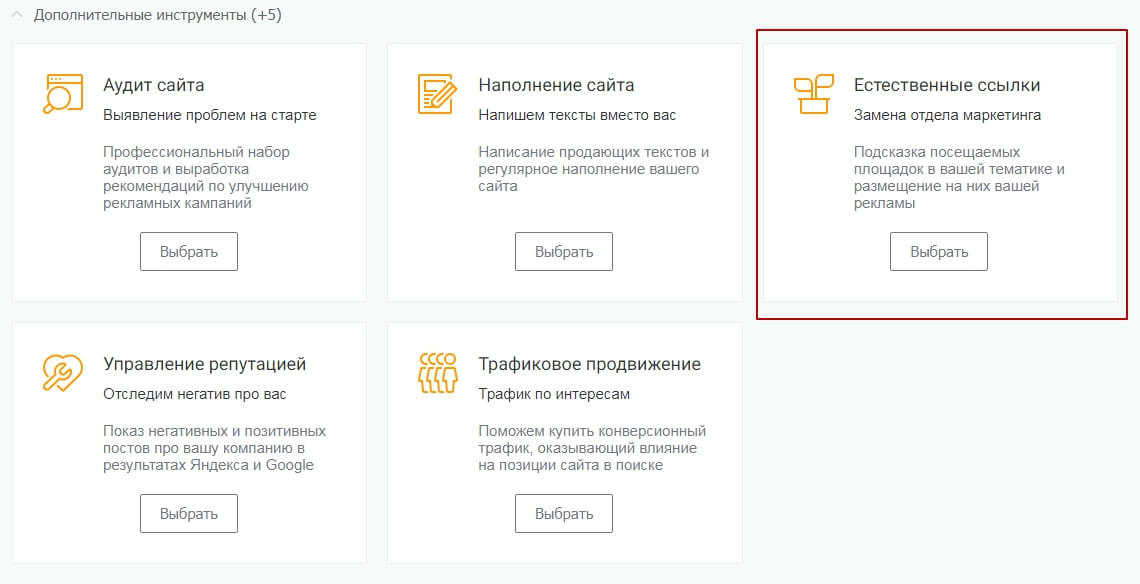Click the Дополнительные инструменты (+5) heading
Viewport: 1140px width, 584px height.
pos(158,15)
